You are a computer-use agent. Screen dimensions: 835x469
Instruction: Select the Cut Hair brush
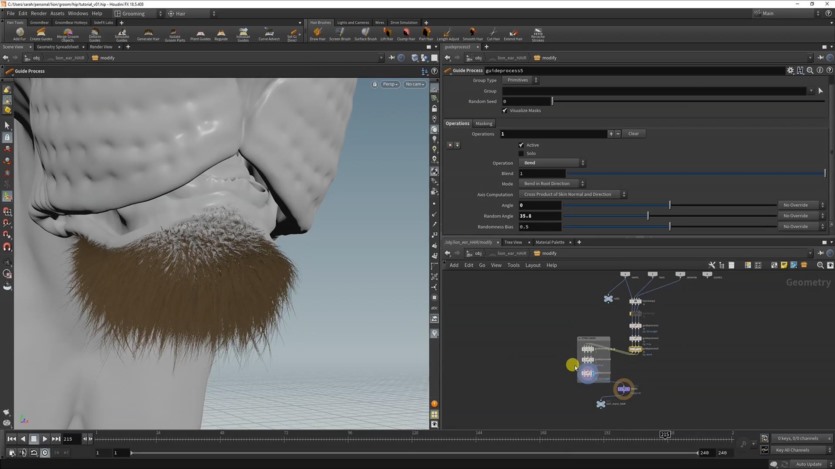[x=493, y=34]
